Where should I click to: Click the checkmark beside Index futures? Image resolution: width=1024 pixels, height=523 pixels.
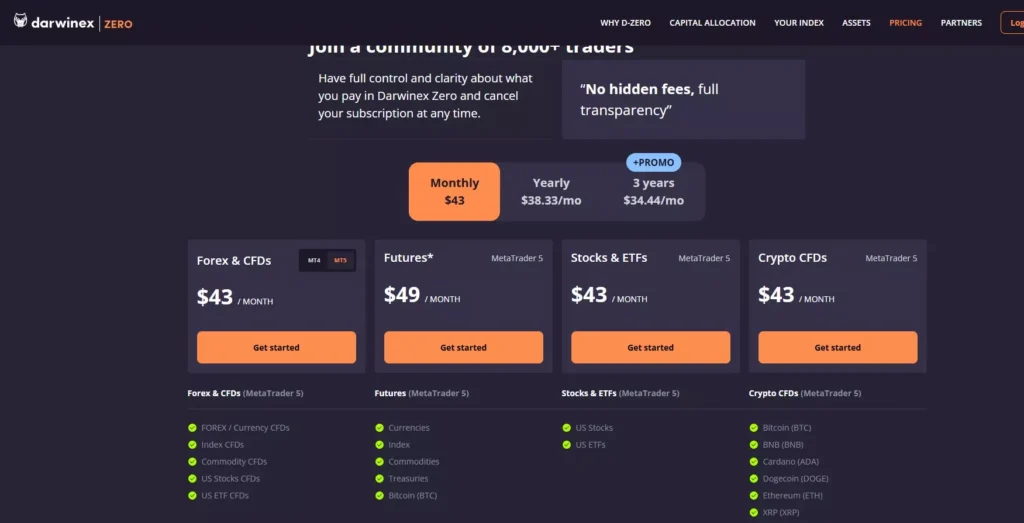pos(379,445)
